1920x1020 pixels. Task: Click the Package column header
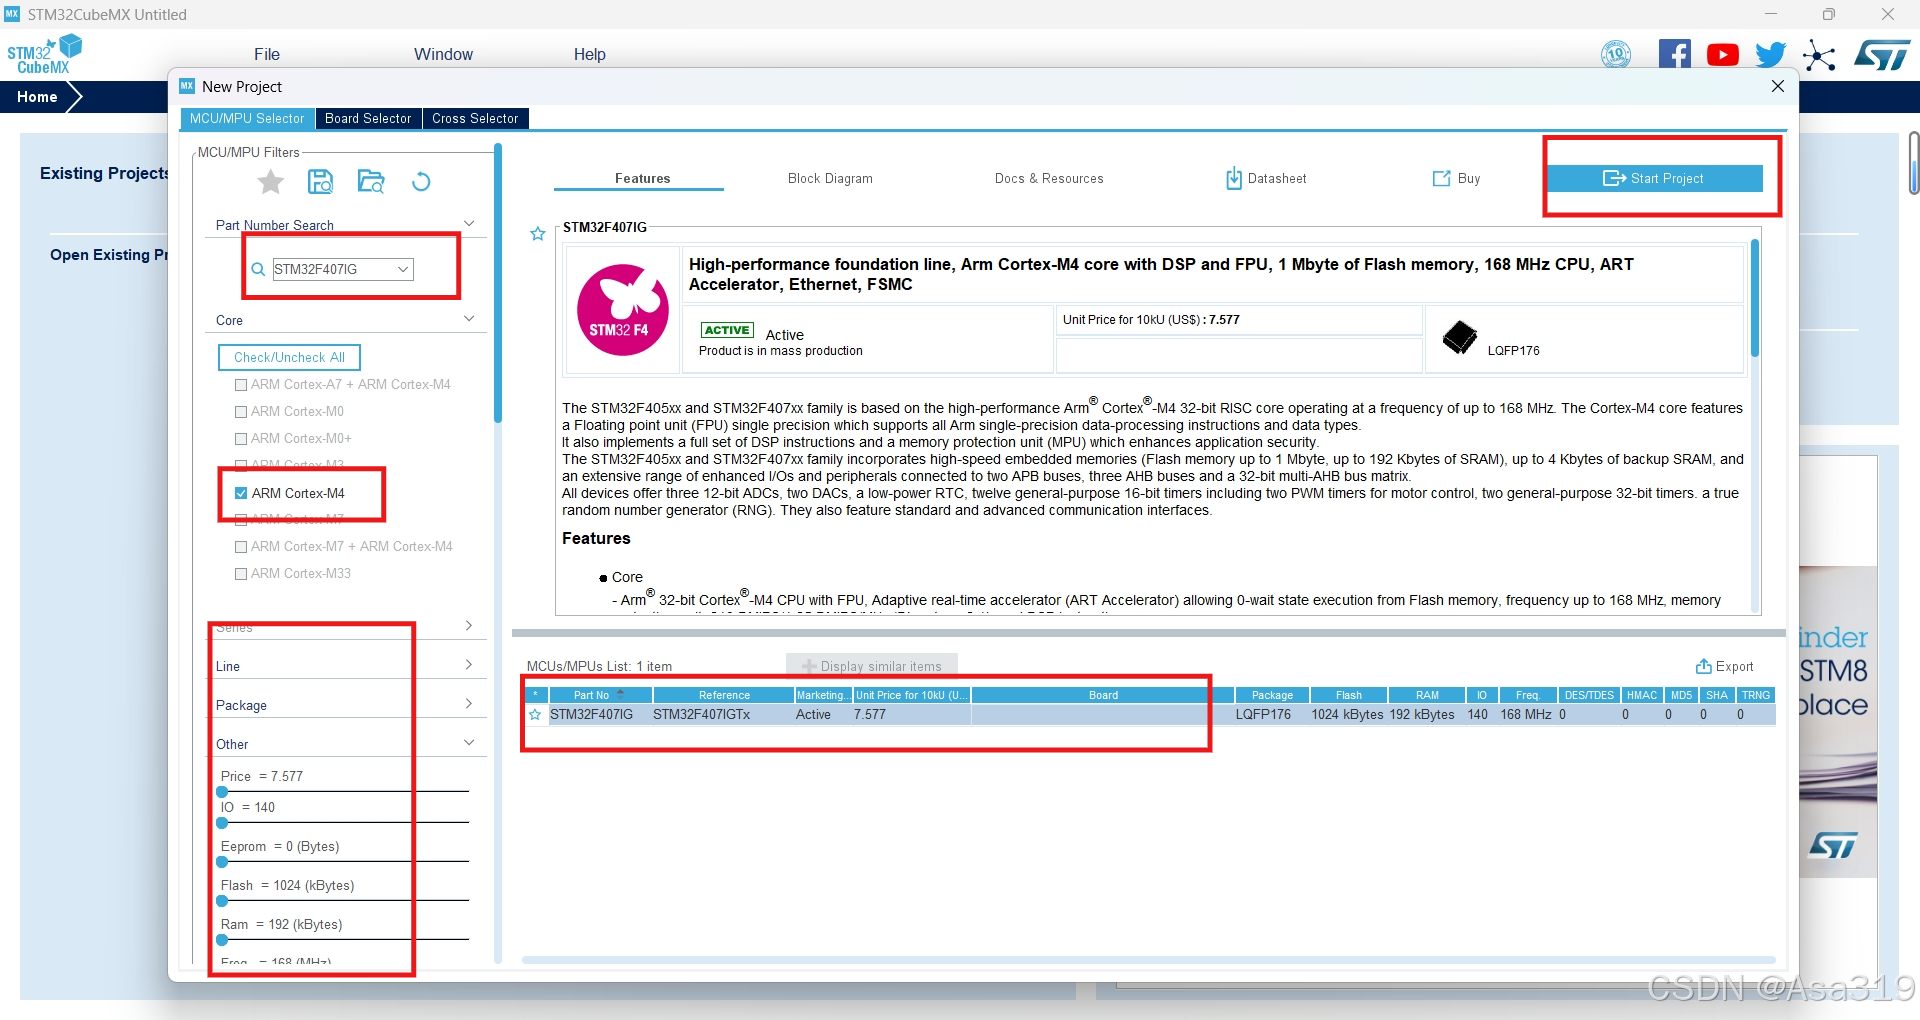point(1272,695)
